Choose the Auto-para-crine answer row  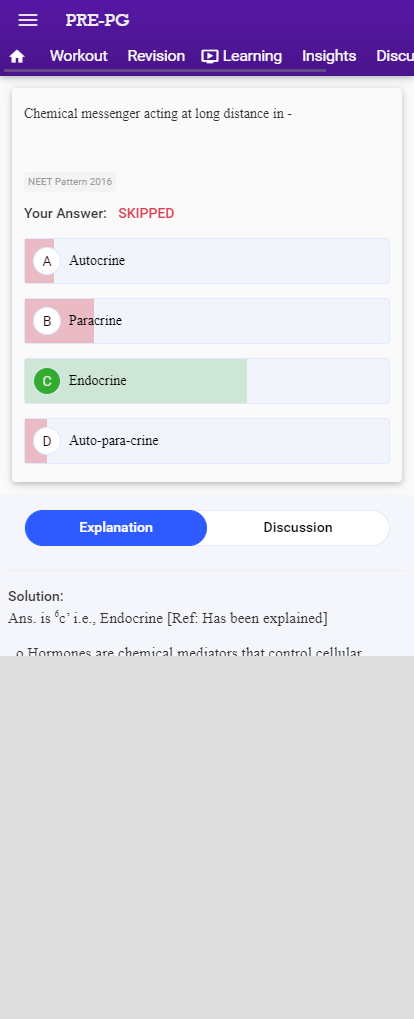207,441
